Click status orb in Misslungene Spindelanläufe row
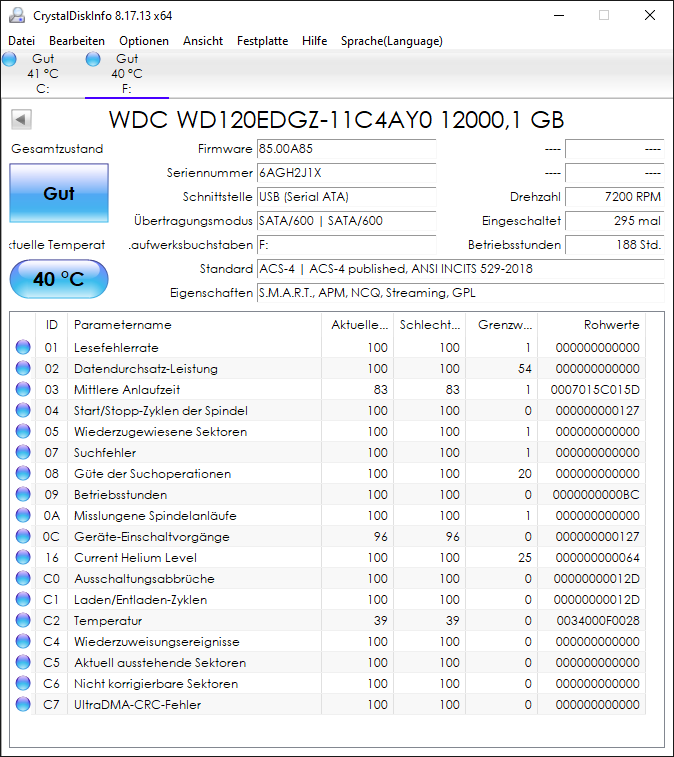The image size is (674, 757). [23, 515]
